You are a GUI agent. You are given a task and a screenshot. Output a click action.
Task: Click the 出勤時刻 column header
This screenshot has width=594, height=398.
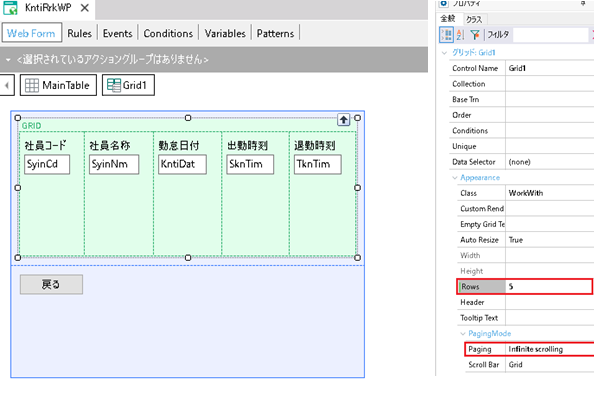tap(247, 145)
